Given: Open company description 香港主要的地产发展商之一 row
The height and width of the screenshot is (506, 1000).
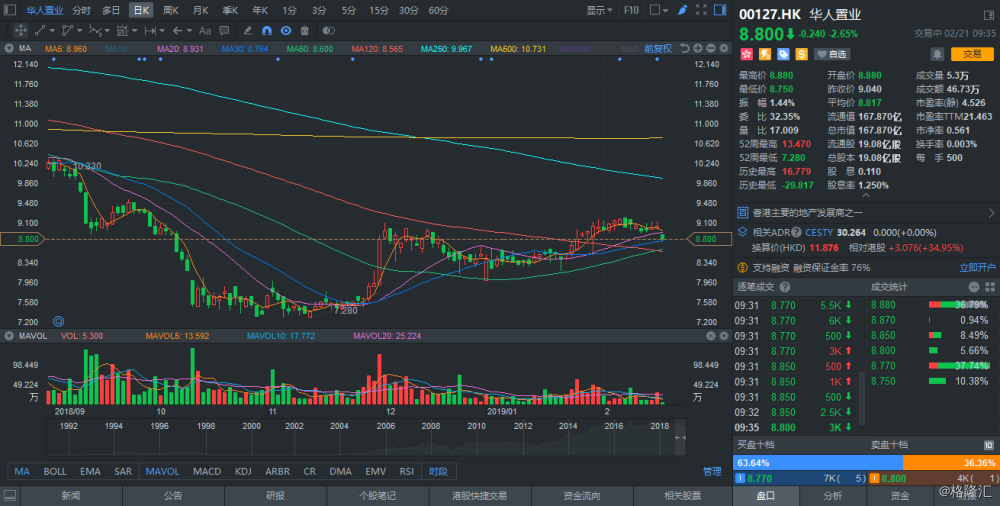Looking at the screenshot, I should [x=867, y=212].
